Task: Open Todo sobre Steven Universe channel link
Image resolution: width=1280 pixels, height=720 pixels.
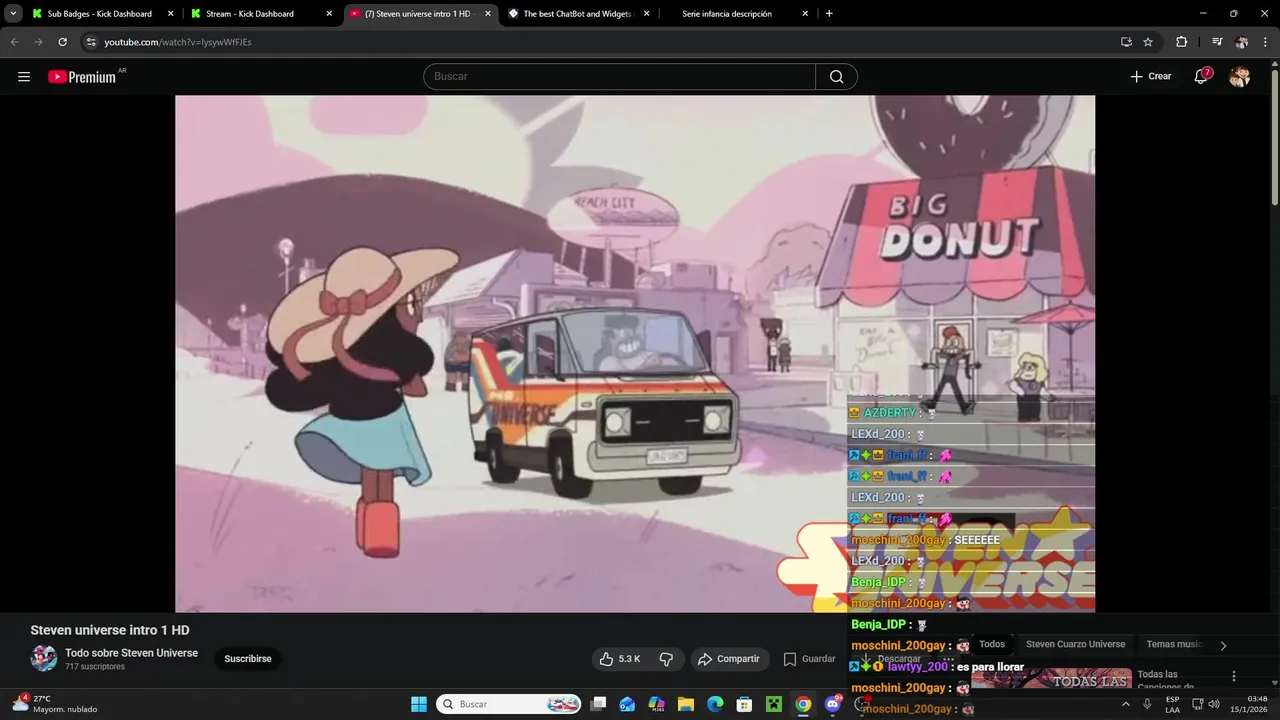Action: click(131, 653)
